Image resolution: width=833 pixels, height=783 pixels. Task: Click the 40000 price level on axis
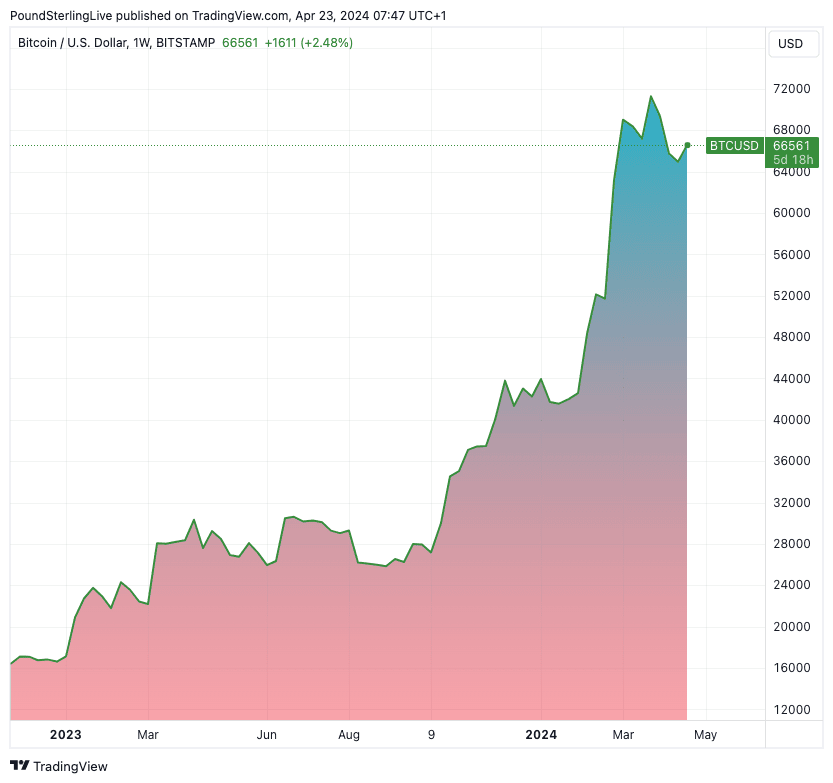click(x=791, y=420)
